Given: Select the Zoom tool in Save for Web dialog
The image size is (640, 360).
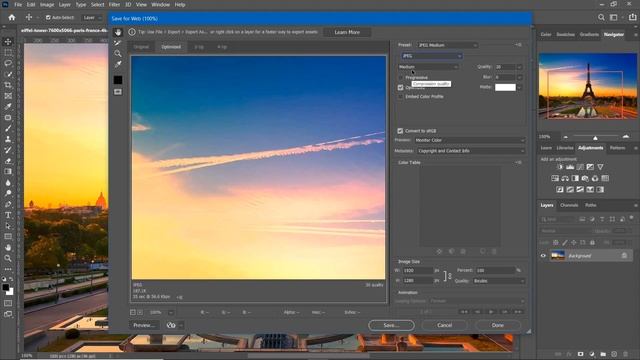Looking at the screenshot, I should 118,53.
